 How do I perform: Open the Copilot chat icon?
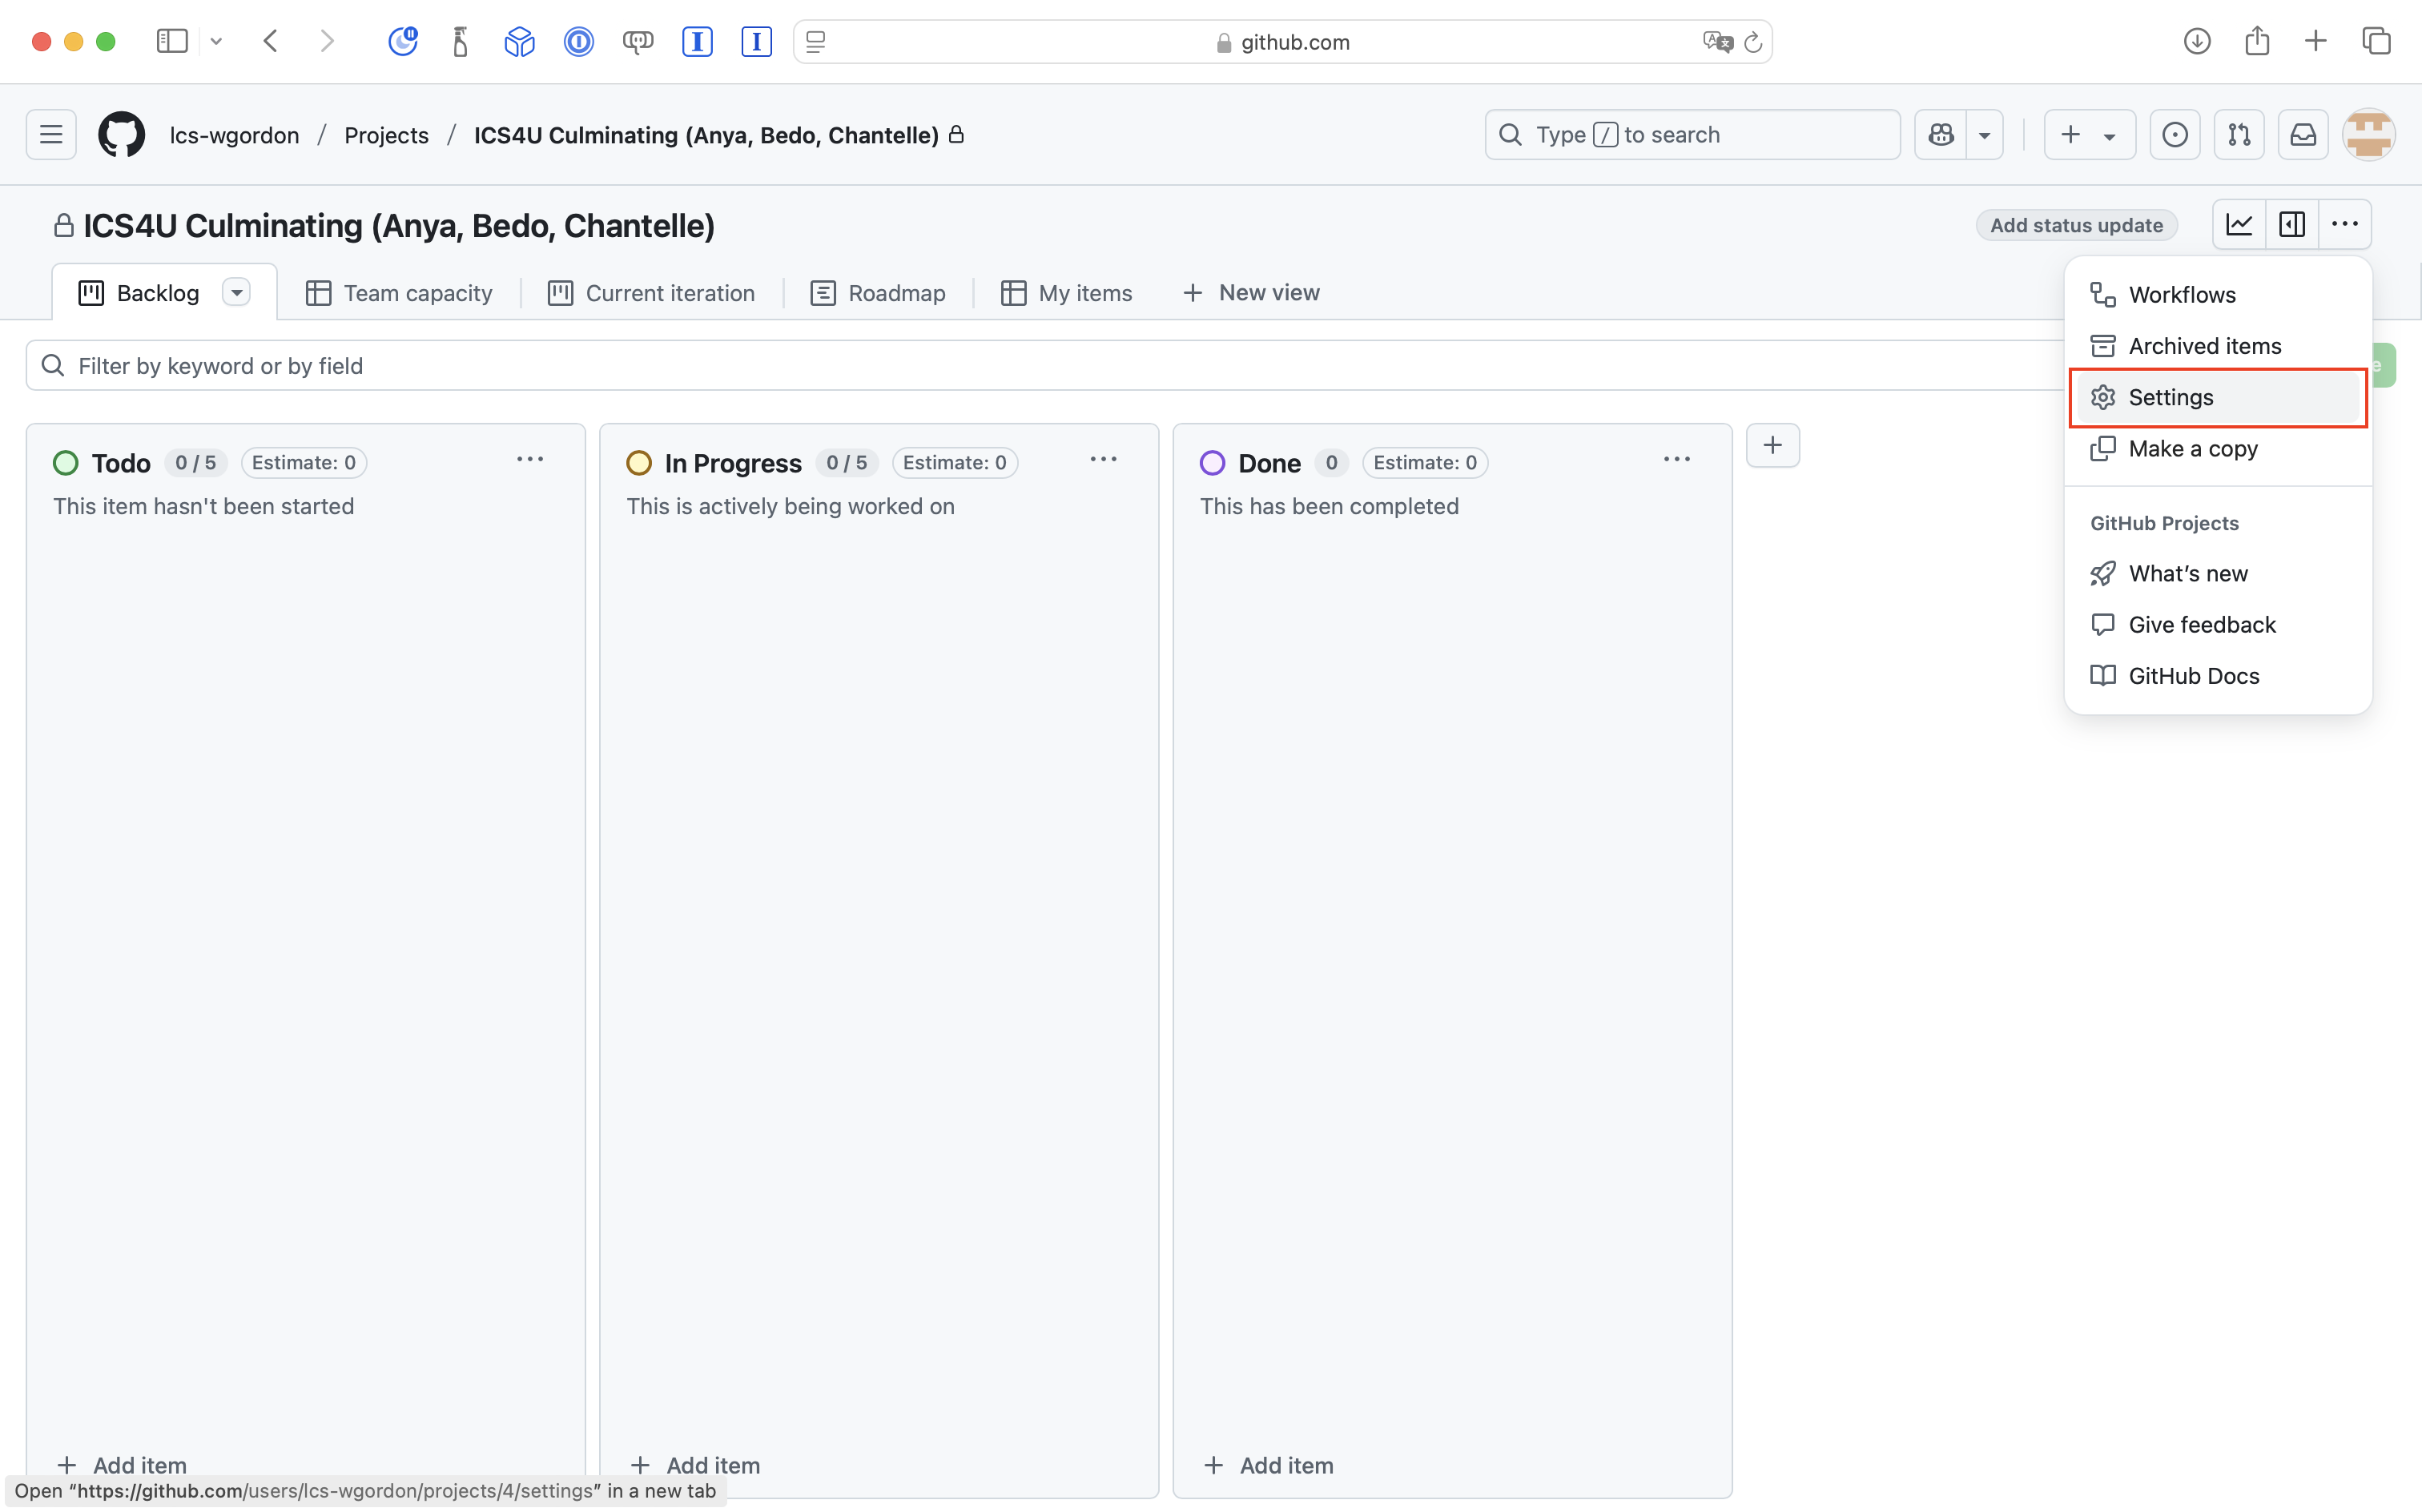pos(1941,134)
